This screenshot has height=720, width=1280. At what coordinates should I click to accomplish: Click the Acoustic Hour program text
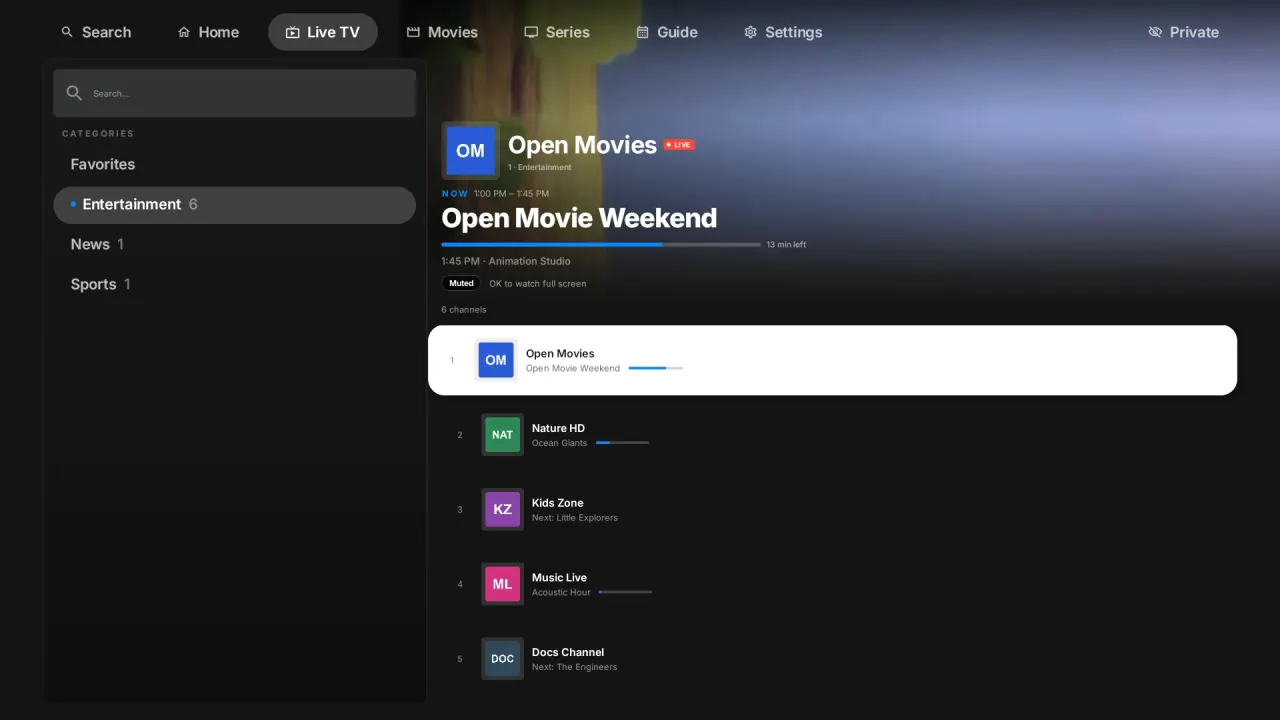(561, 592)
